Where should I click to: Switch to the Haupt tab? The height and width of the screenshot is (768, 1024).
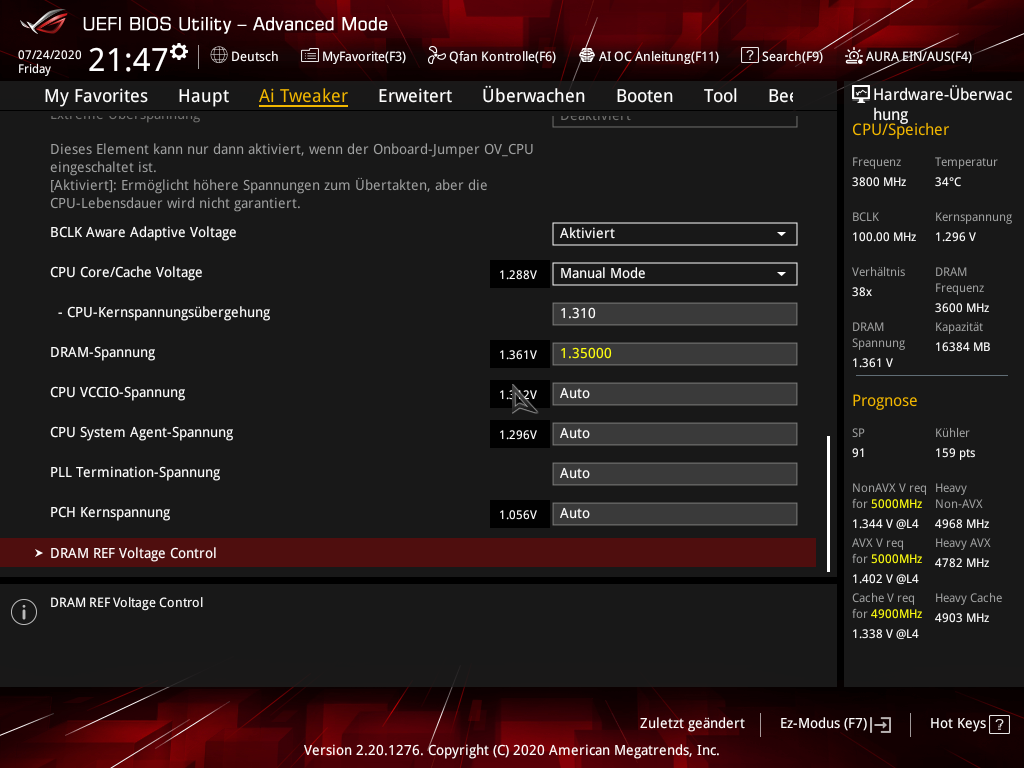pos(204,96)
